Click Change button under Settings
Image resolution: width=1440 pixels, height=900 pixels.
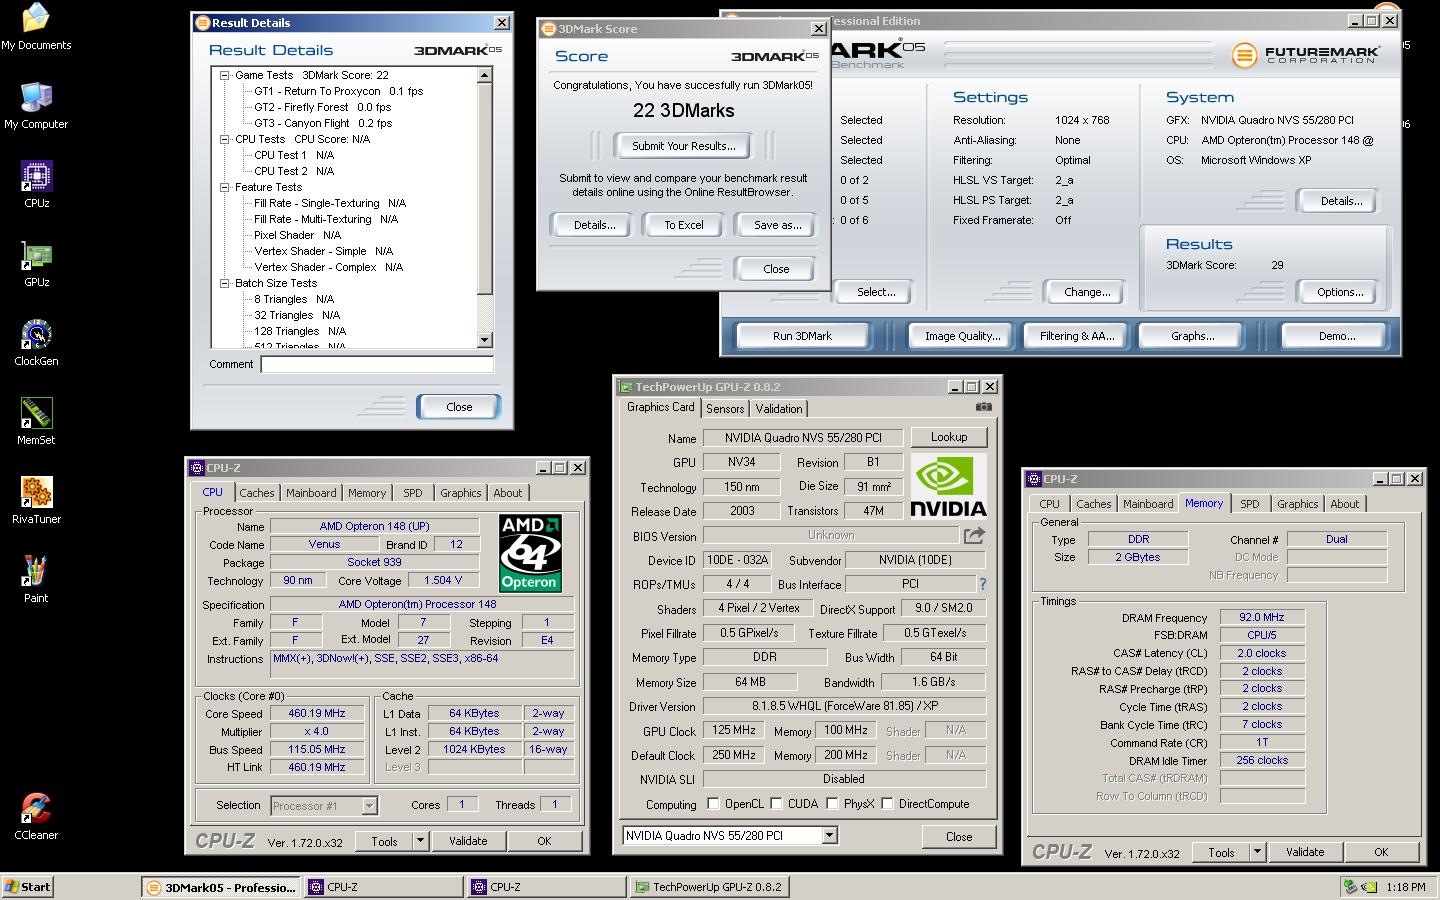(1087, 292)
